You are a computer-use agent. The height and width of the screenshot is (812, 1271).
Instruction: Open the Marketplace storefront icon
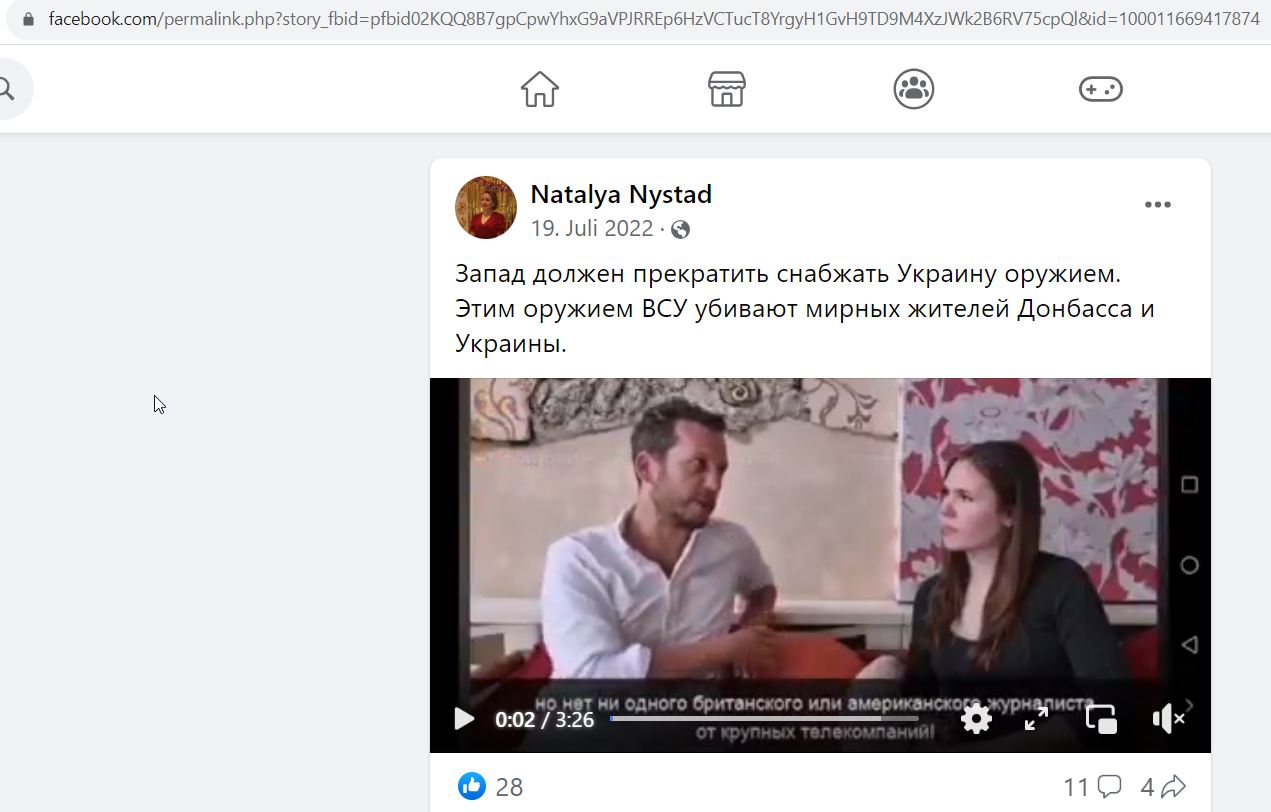click(x=727, y=89)
